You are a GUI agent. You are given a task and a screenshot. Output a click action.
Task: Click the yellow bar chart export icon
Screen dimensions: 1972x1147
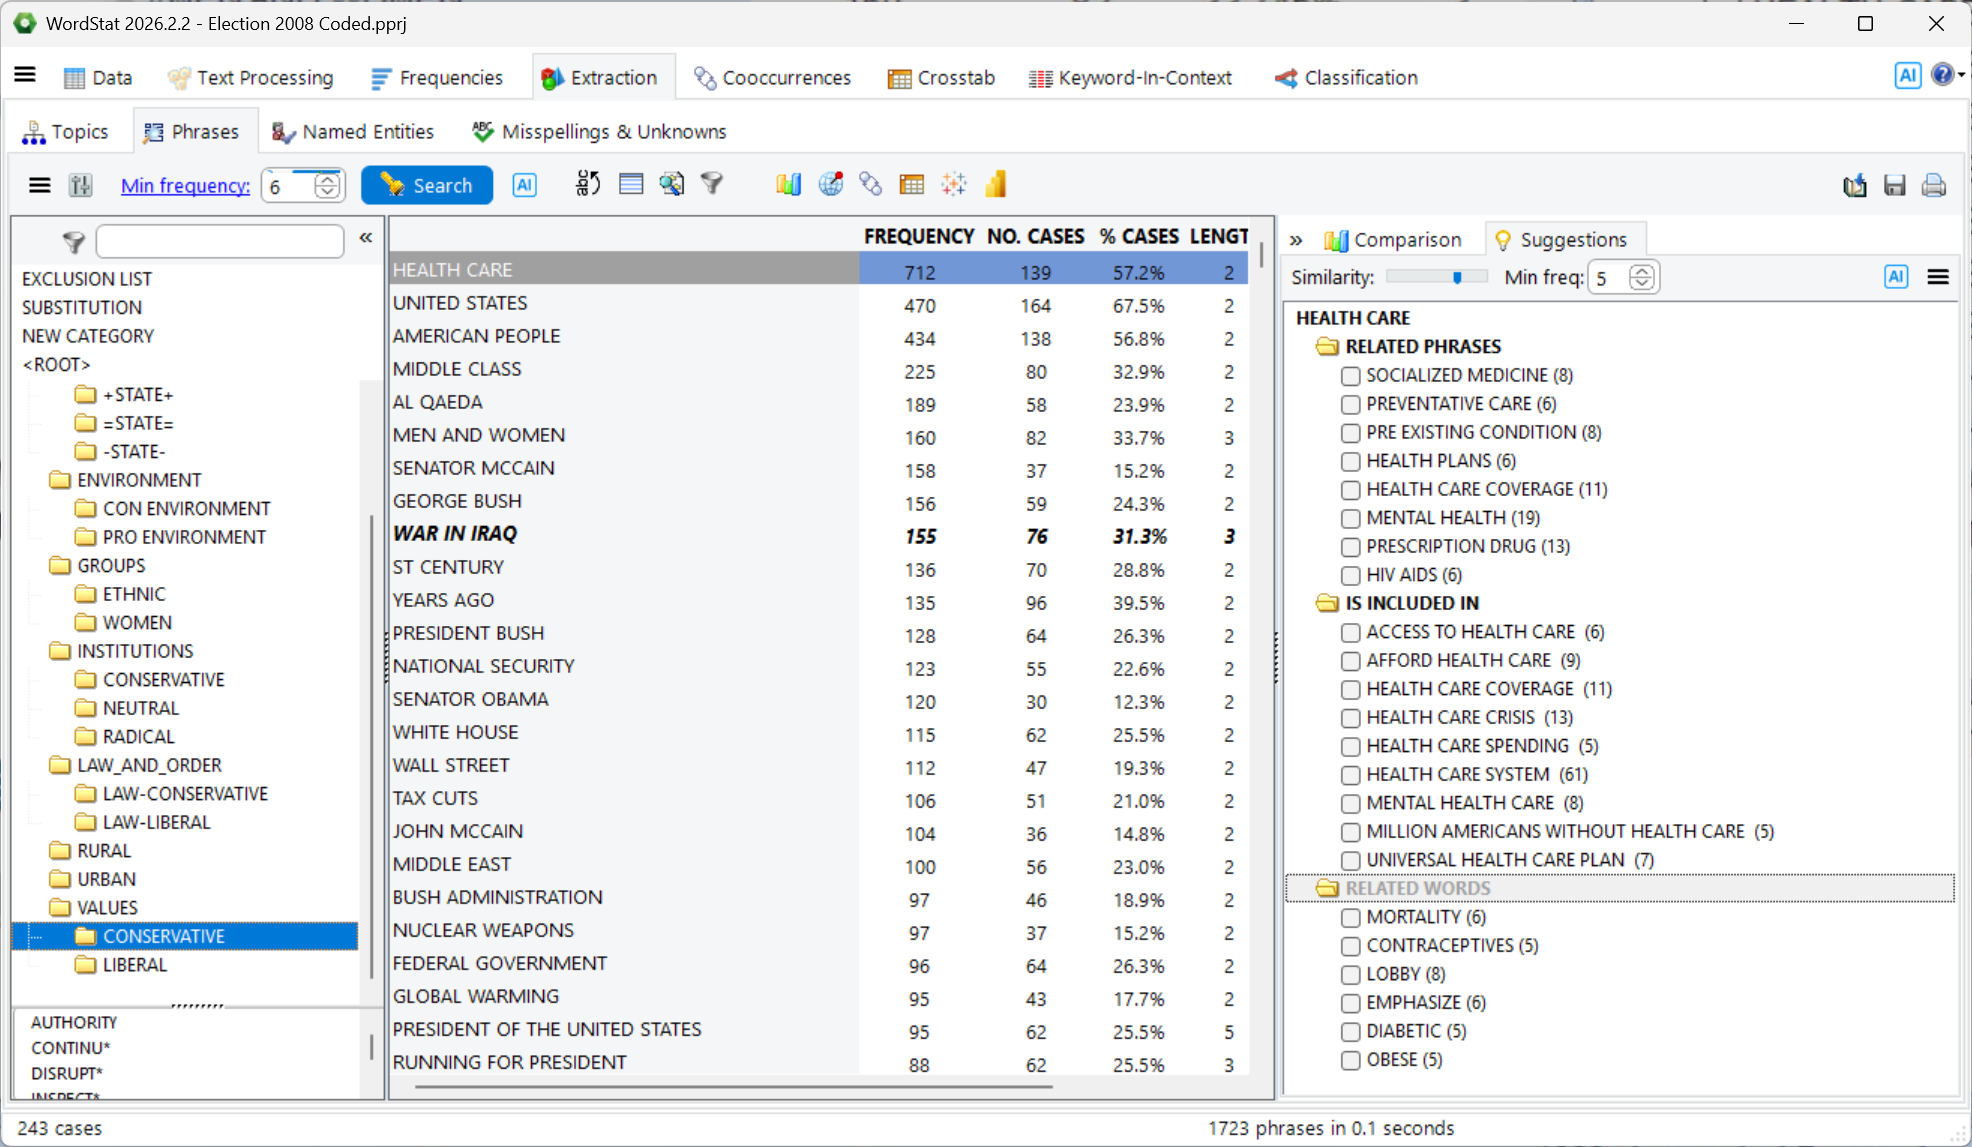click(x=995, y=184)
